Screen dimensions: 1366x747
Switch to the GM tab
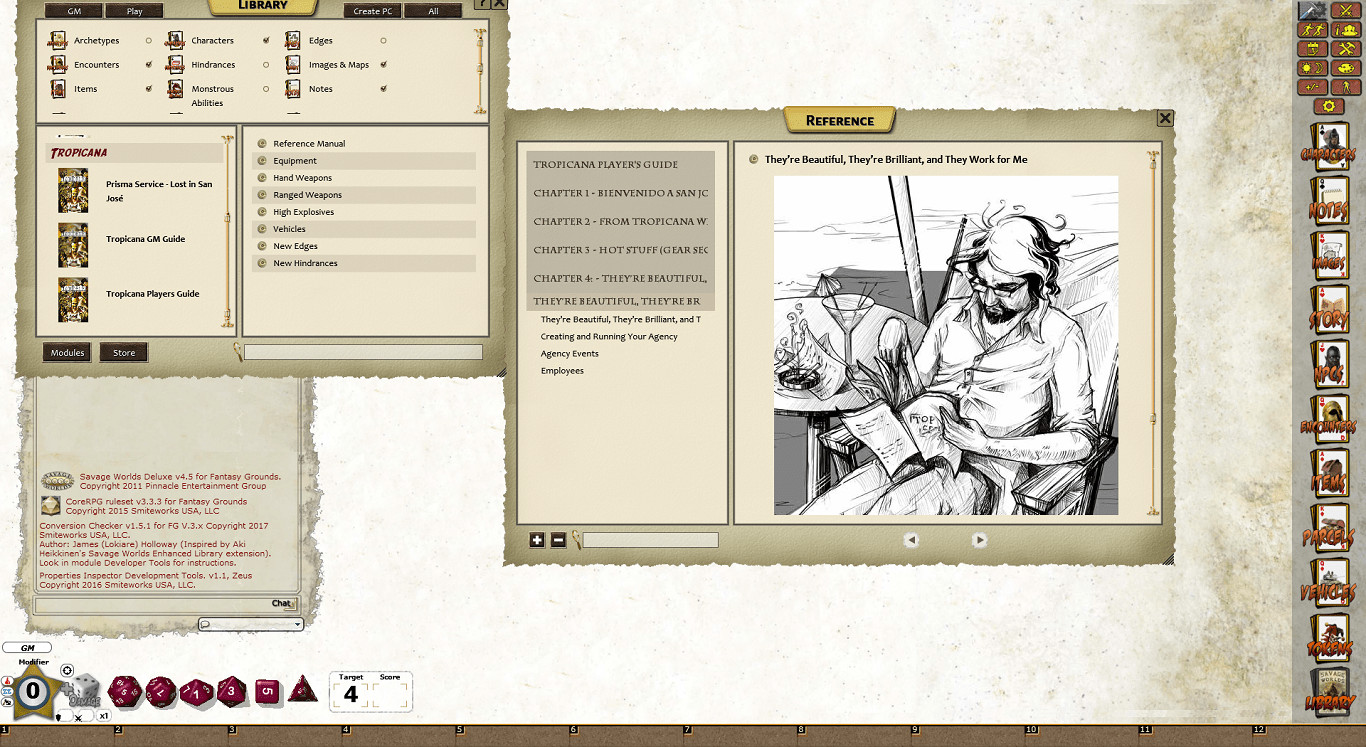pyautogui.click(x=72, y=11)
